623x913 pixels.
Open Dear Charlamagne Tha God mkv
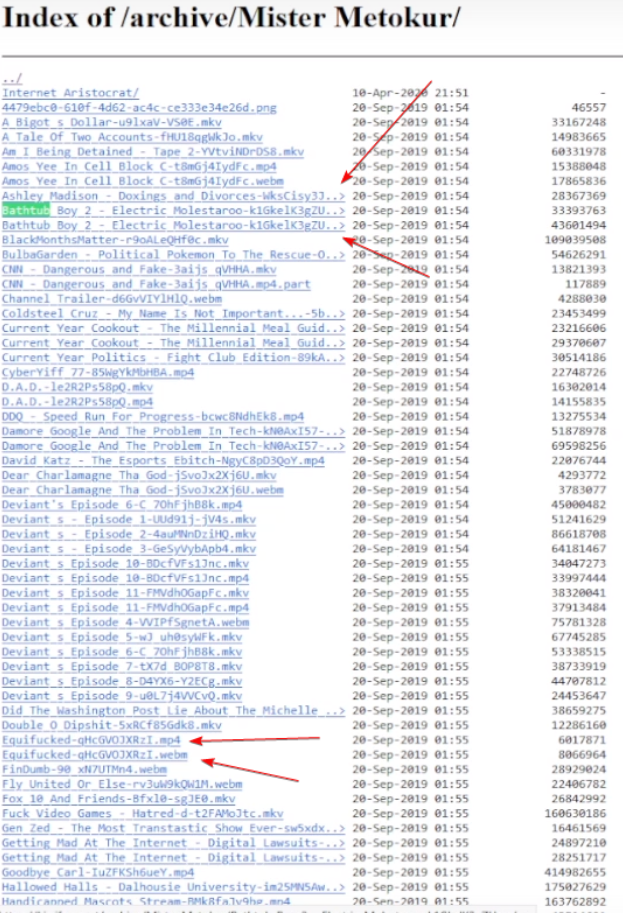coord(139,475)
